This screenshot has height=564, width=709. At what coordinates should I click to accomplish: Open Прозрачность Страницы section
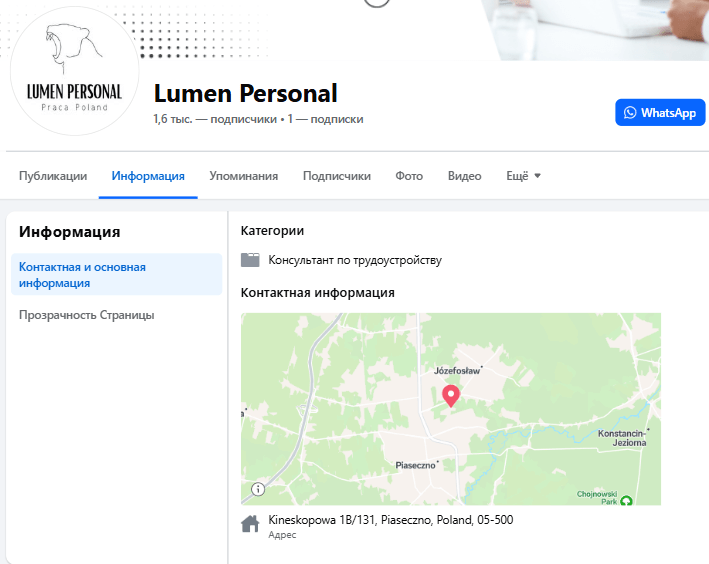pyautogui.click(x=86, y=315)
